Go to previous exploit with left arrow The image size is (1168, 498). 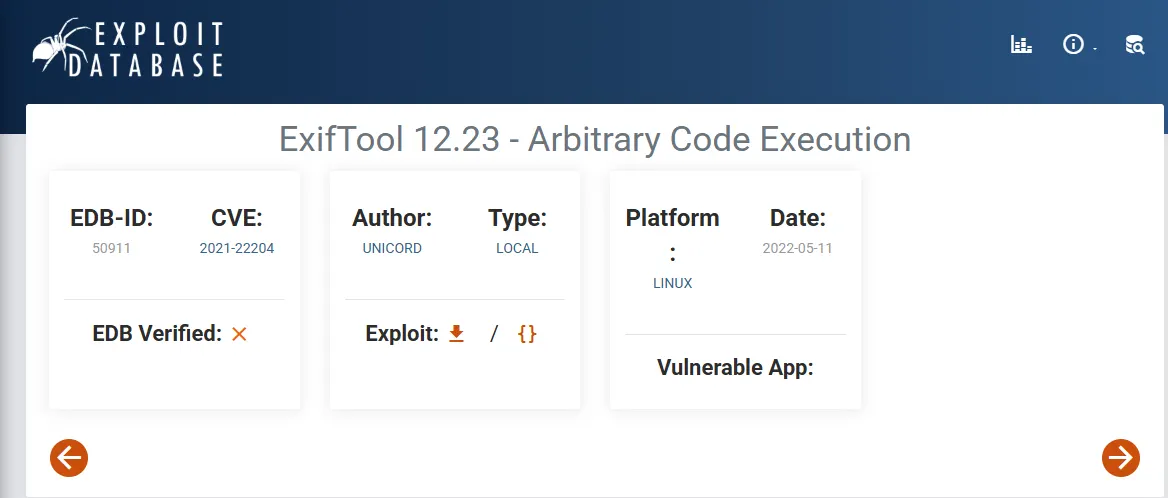[x=69, y=458]
